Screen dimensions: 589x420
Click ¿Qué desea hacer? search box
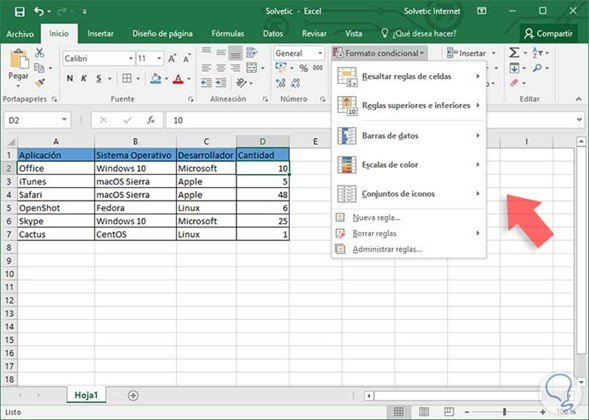click(x=419, y=34)
